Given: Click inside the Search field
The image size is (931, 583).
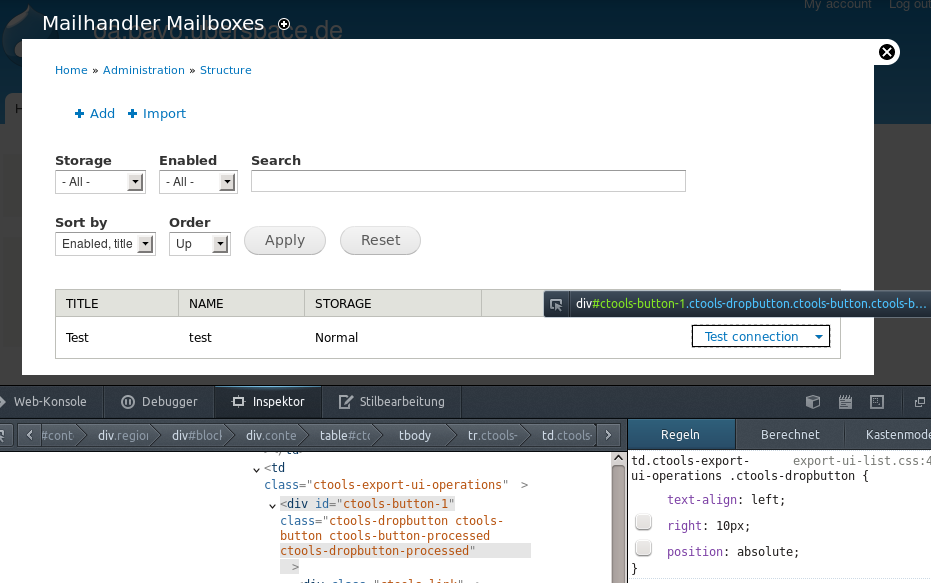Looking at the screenshot, I should 470,181.
